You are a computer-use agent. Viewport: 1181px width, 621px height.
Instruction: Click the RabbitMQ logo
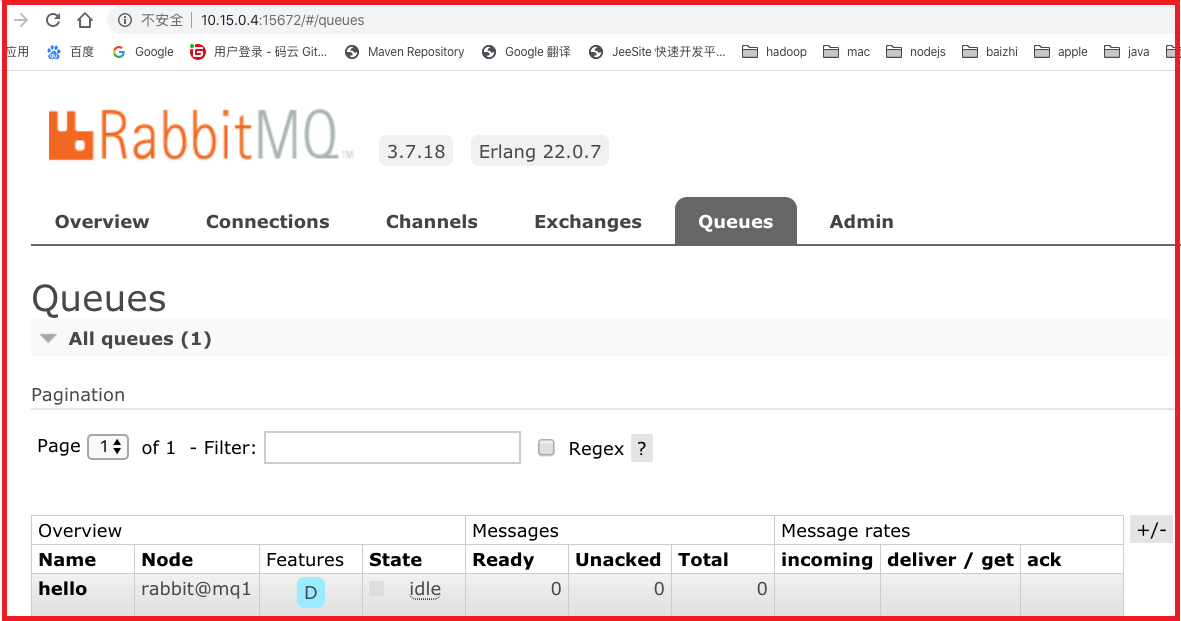[200, 136]
